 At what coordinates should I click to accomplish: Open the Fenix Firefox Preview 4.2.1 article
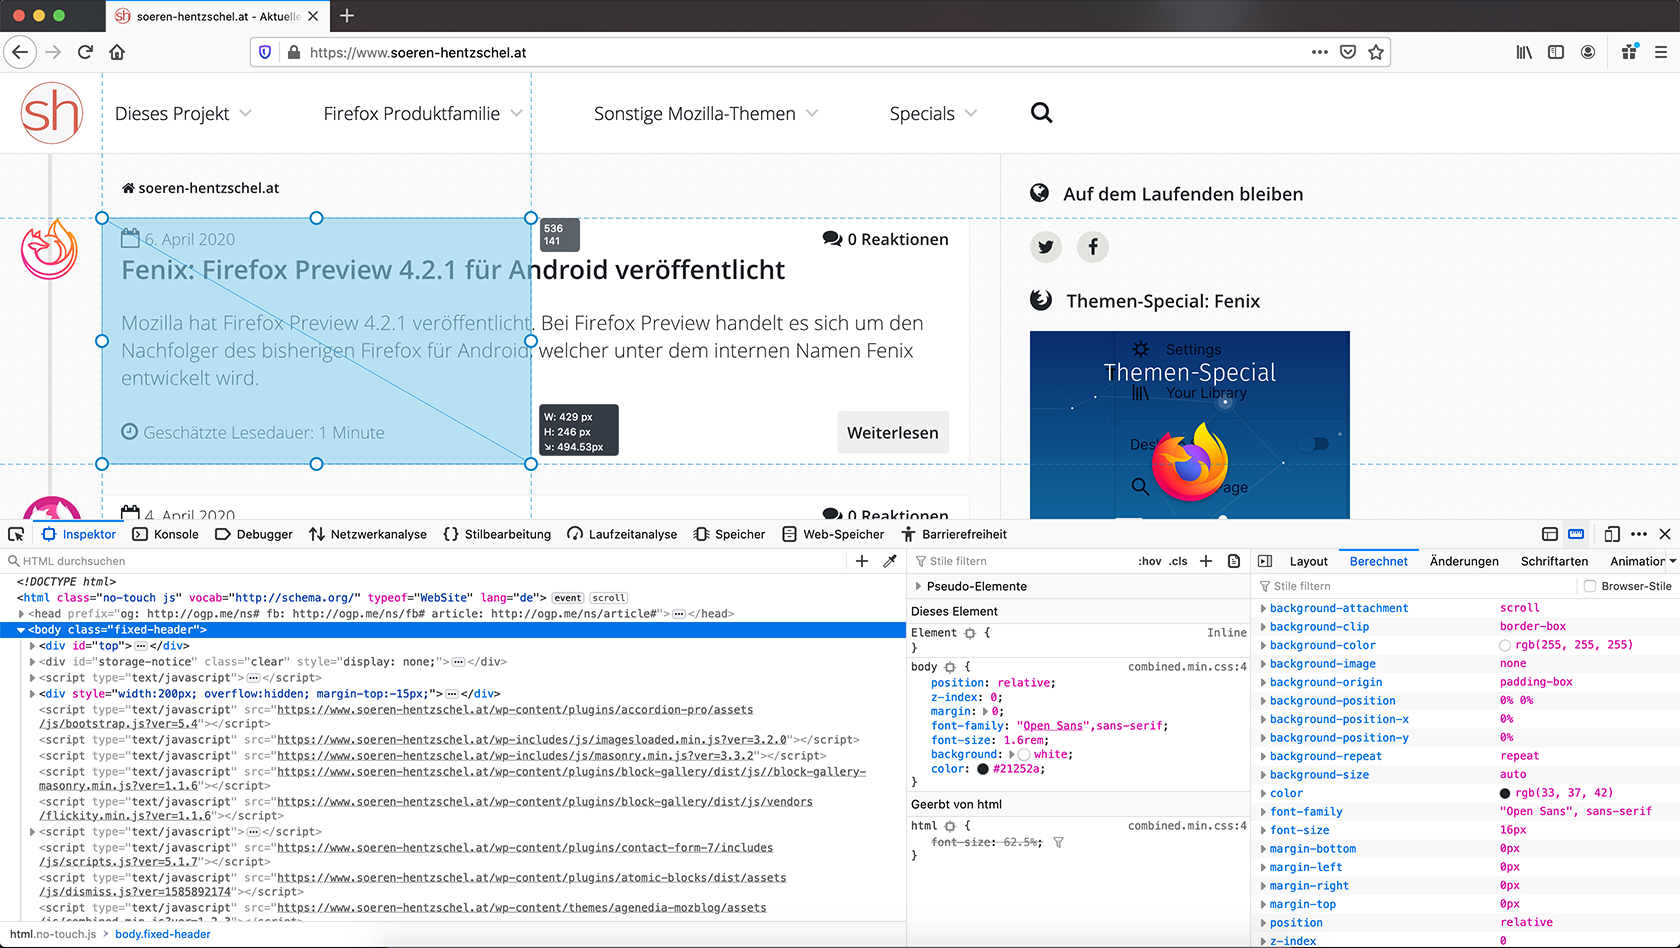pyautogui.click(x=453, y=270)
